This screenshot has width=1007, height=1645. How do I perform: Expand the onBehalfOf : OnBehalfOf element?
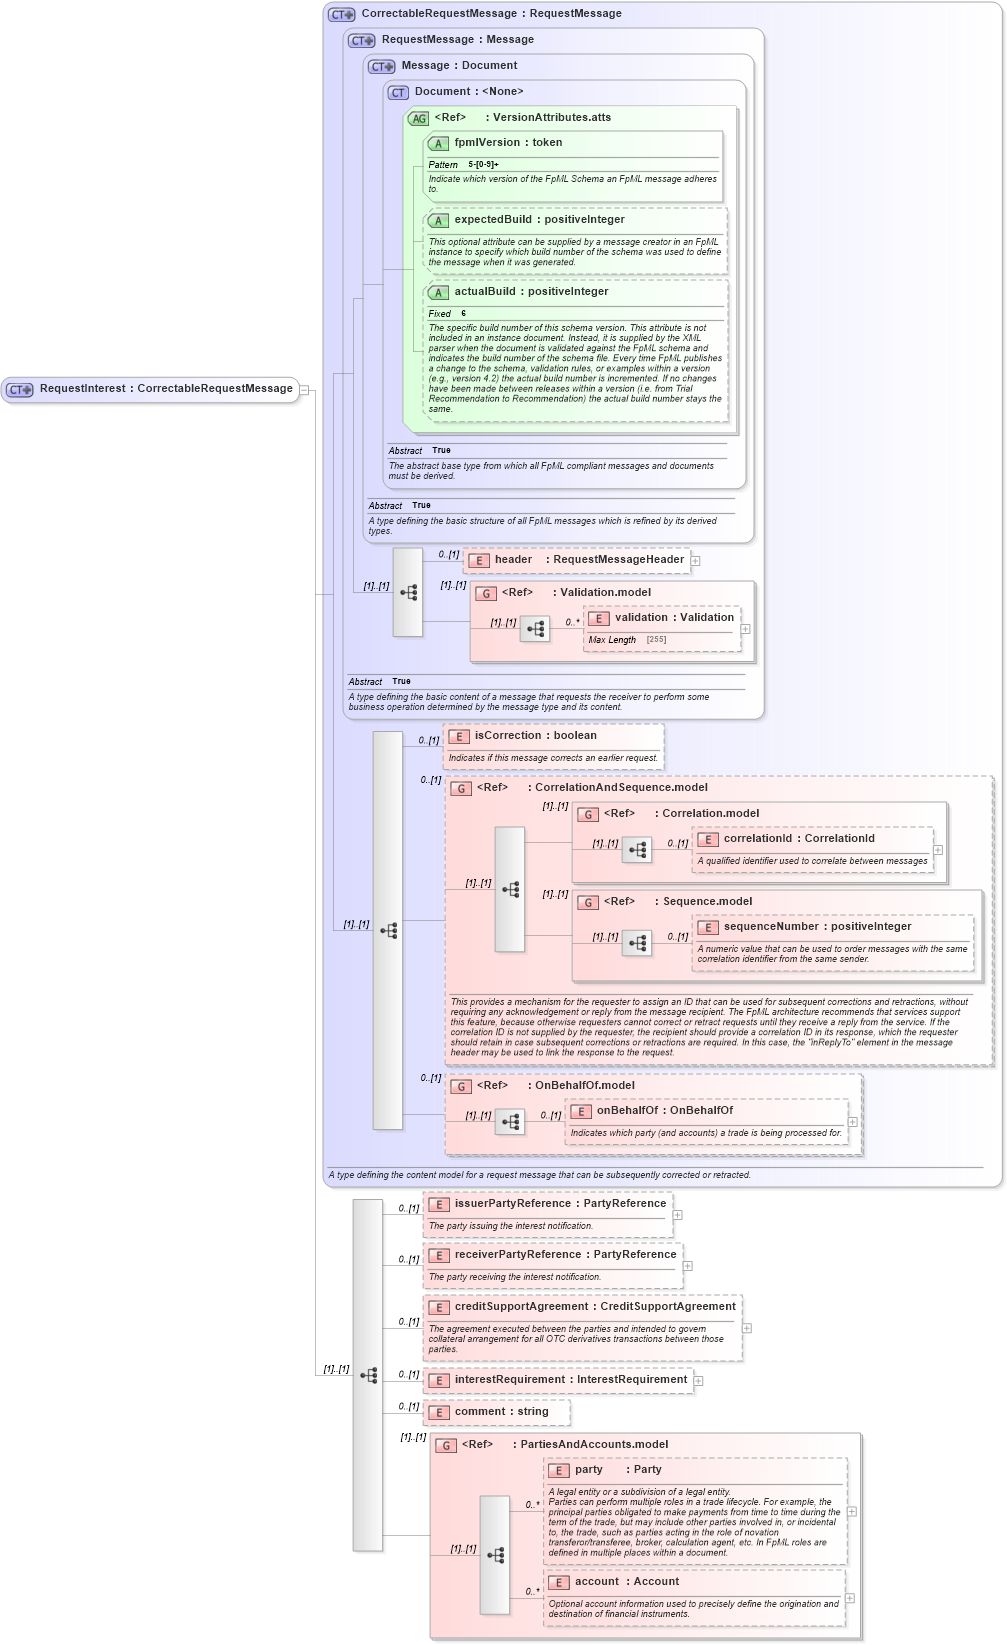click(853, 1122)
